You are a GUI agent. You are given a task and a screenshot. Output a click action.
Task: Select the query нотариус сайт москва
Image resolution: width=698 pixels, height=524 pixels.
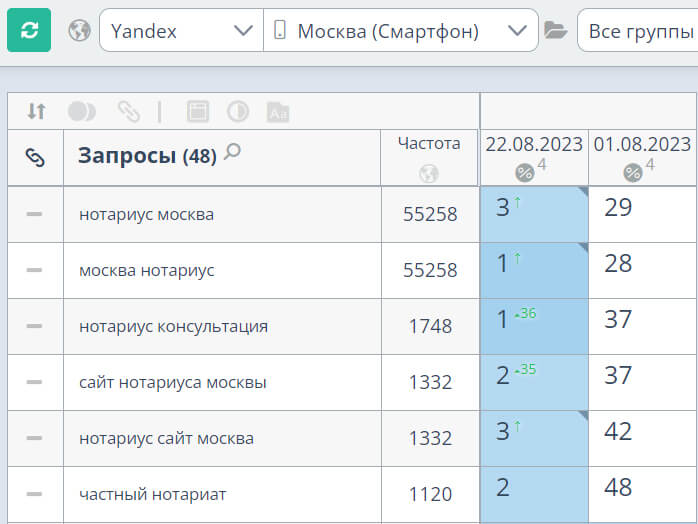pos(166,439)
